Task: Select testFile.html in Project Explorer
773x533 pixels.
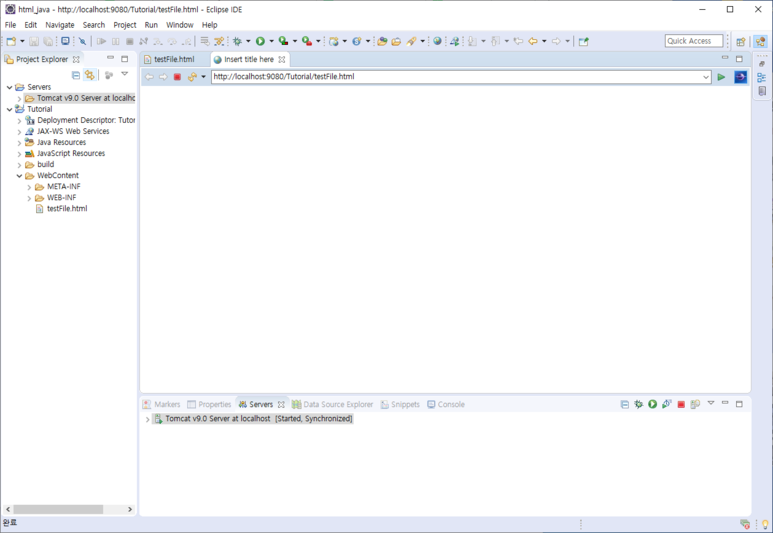Action: pos(62,209)
